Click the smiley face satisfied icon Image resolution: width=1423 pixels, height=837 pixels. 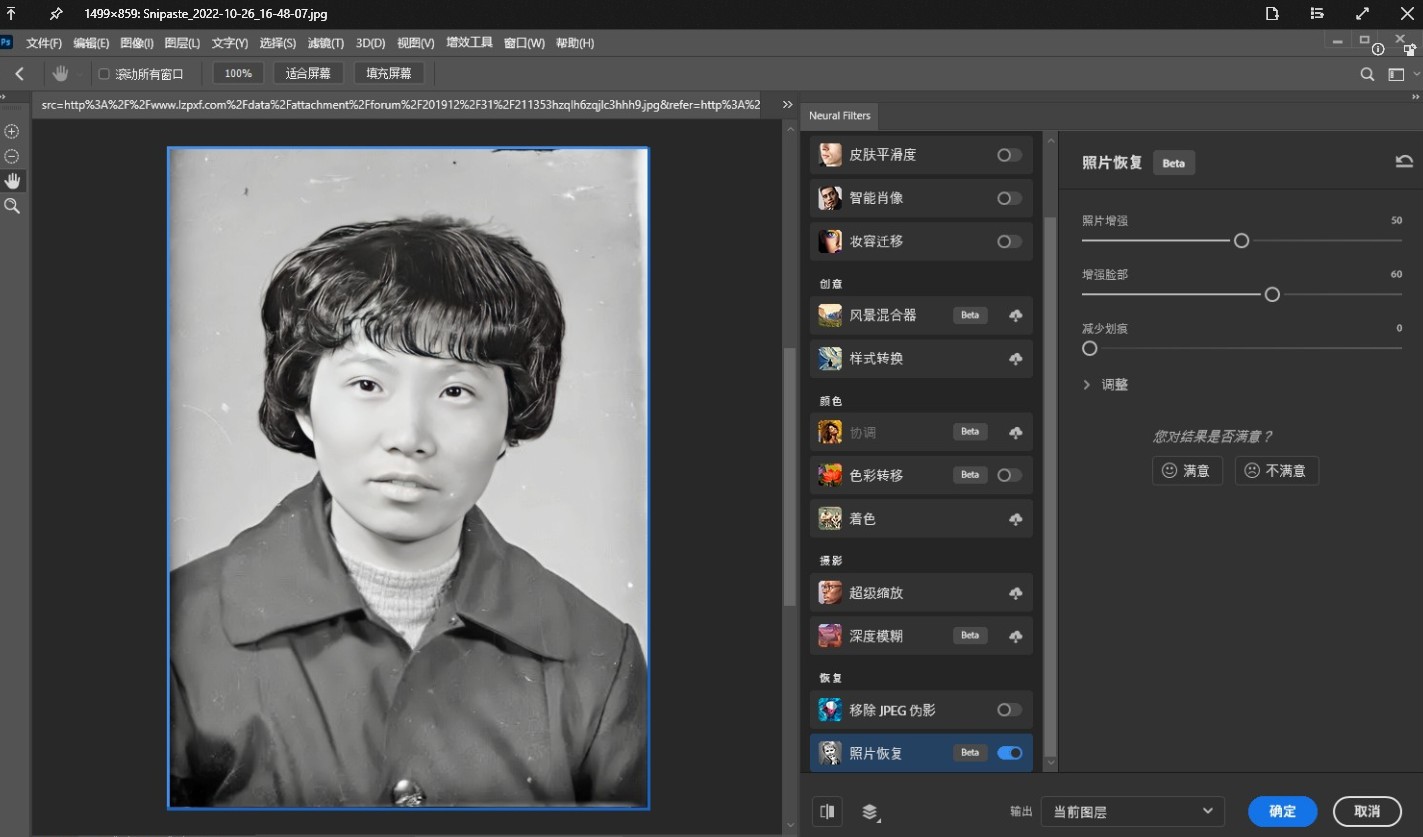point(1169,470)
